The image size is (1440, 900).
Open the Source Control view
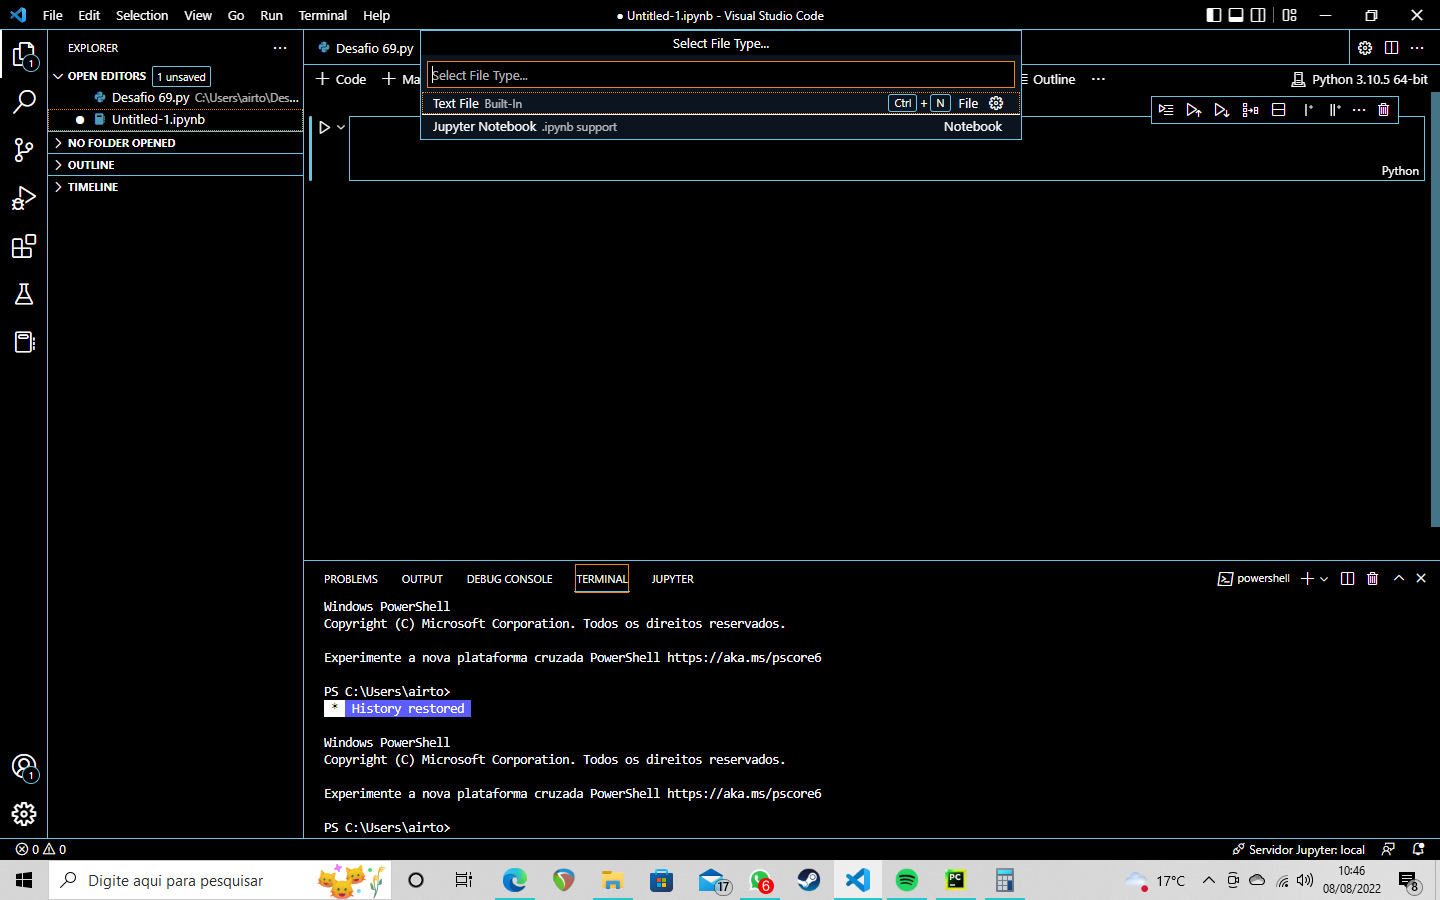[x=24, y=150]
